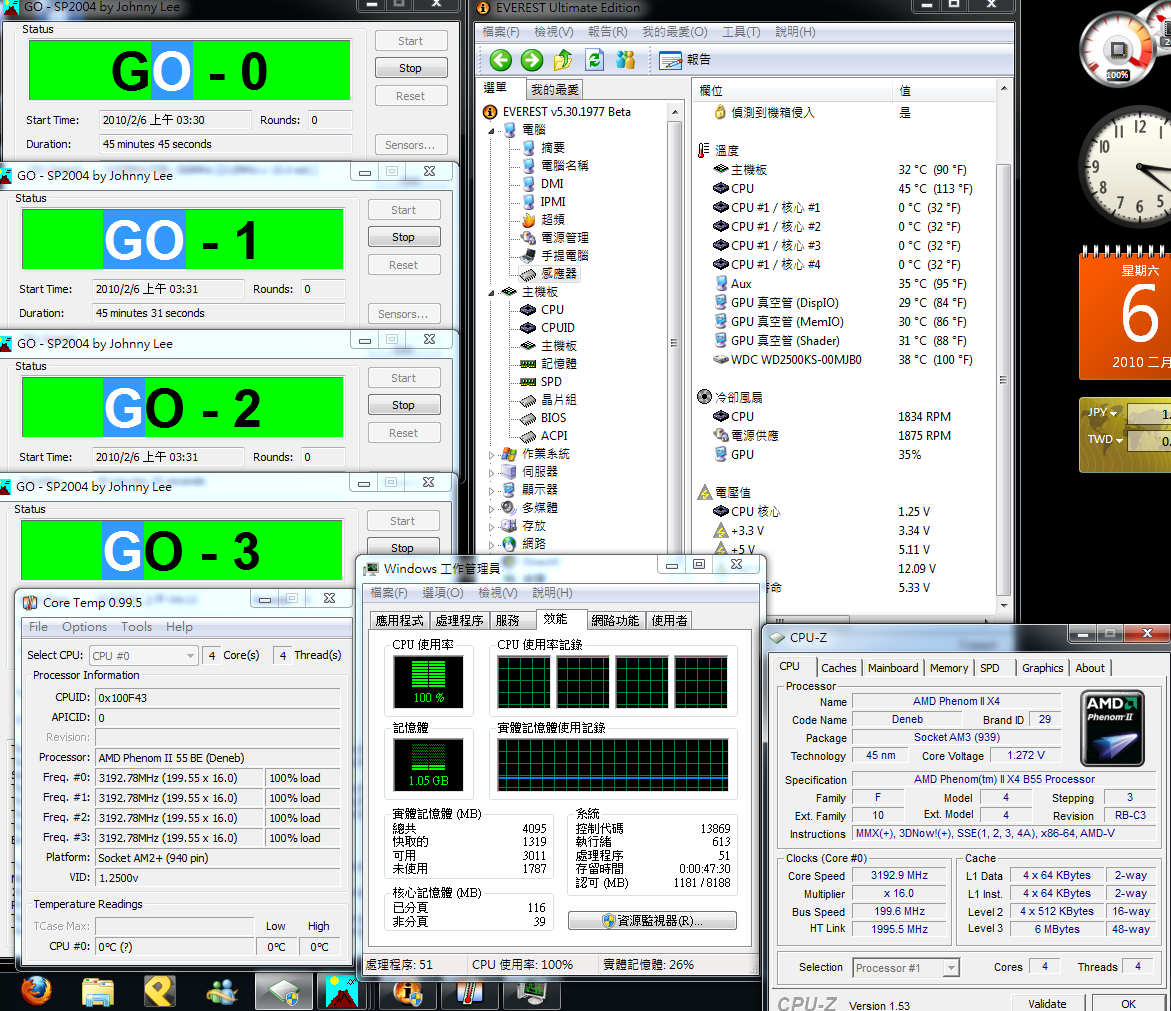This screenshot has height=1011, width=1171.
Task: Switch to Caches tab in CPU-Z
Action: (x=839, y=668)
